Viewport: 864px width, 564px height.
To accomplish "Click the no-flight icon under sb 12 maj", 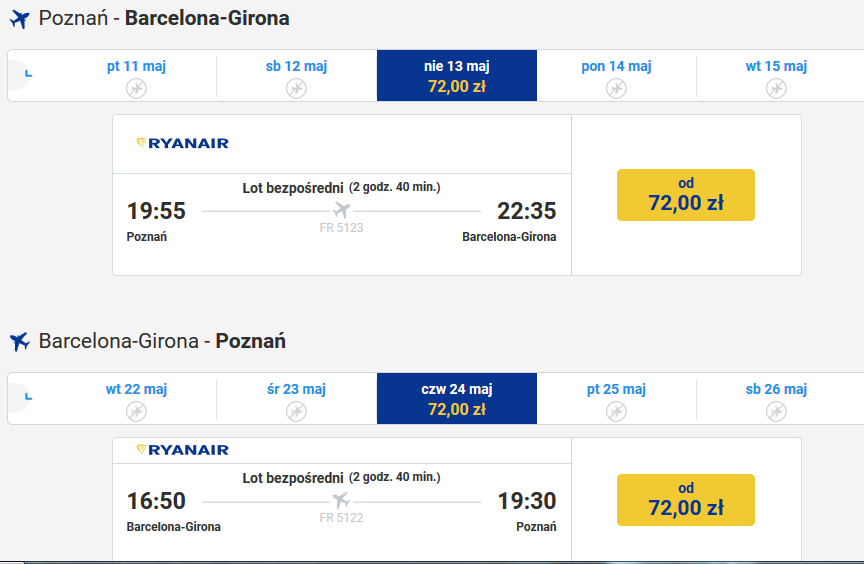I will pos(296,88).
